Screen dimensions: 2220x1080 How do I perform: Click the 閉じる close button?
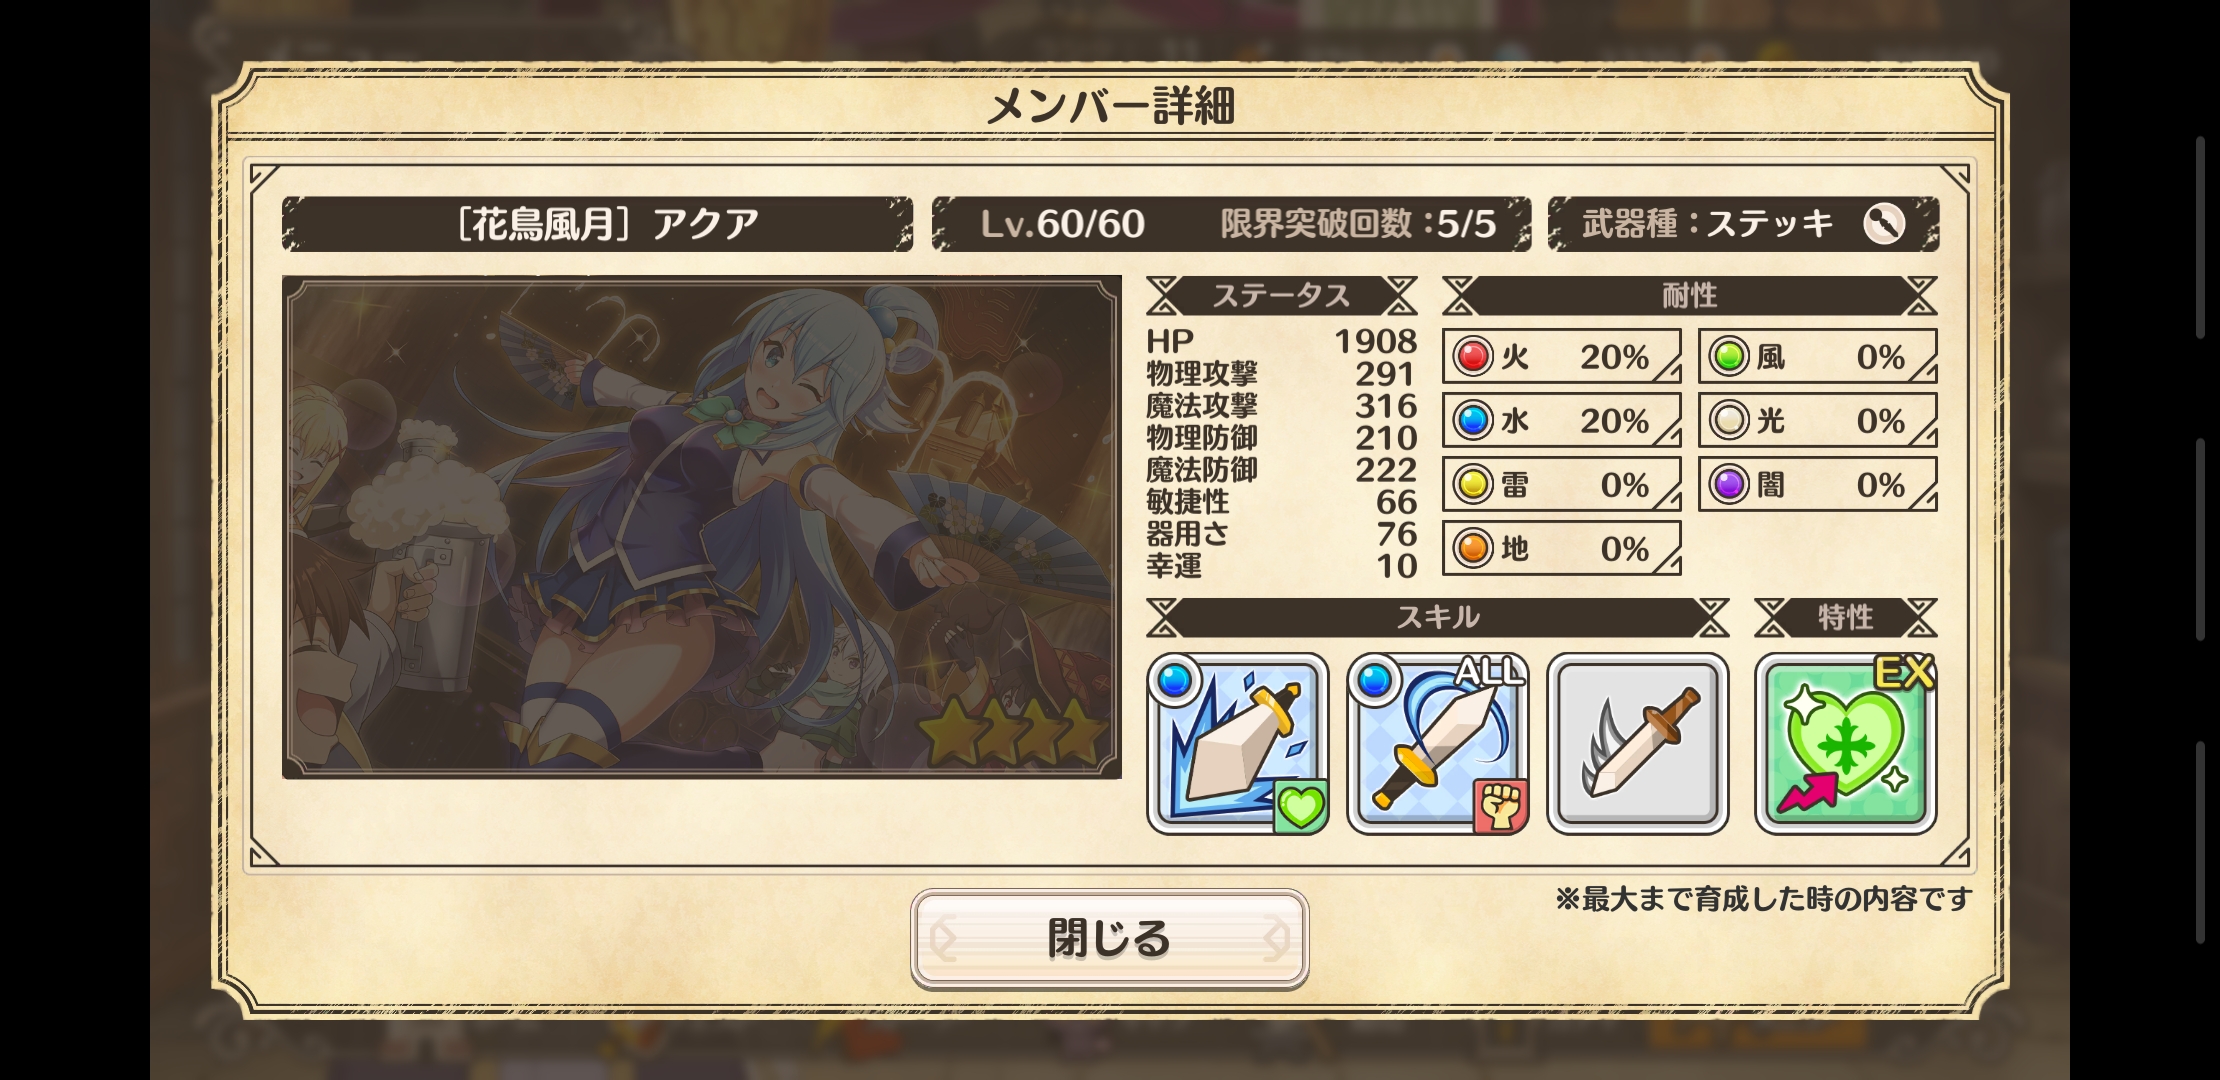pos(1109,938)
